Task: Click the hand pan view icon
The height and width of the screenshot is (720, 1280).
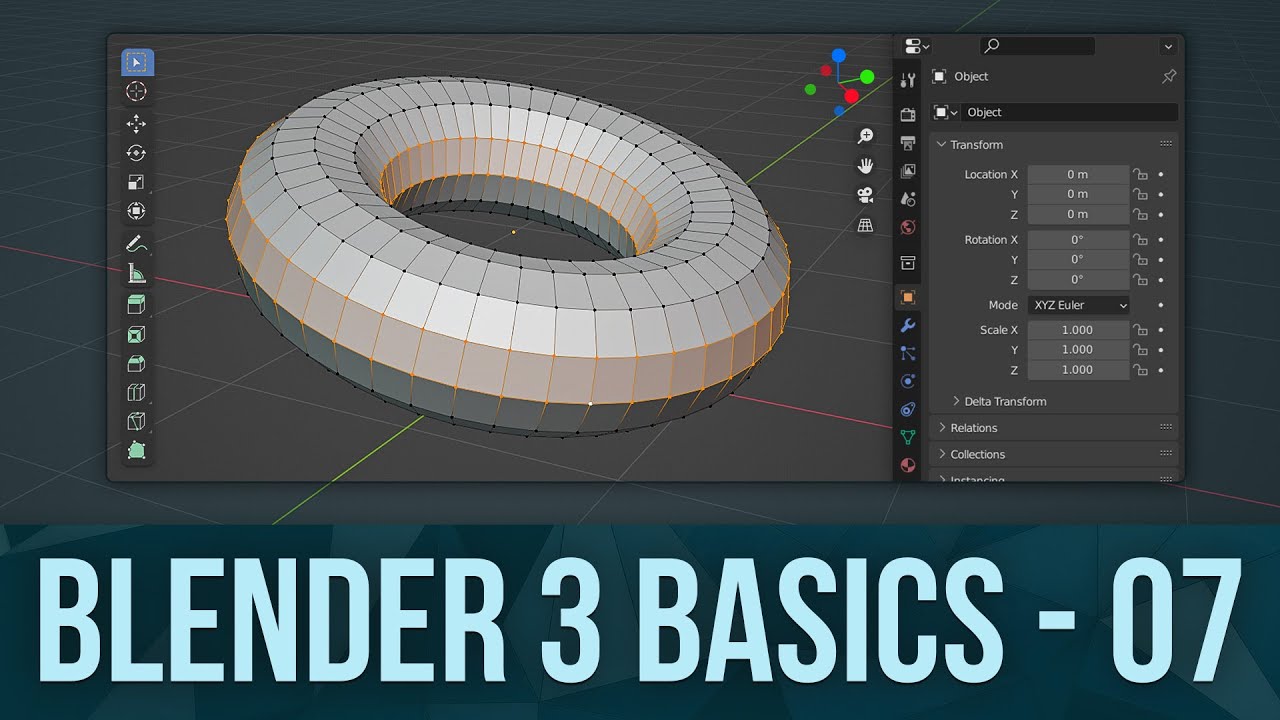Action: pos(866,165)
